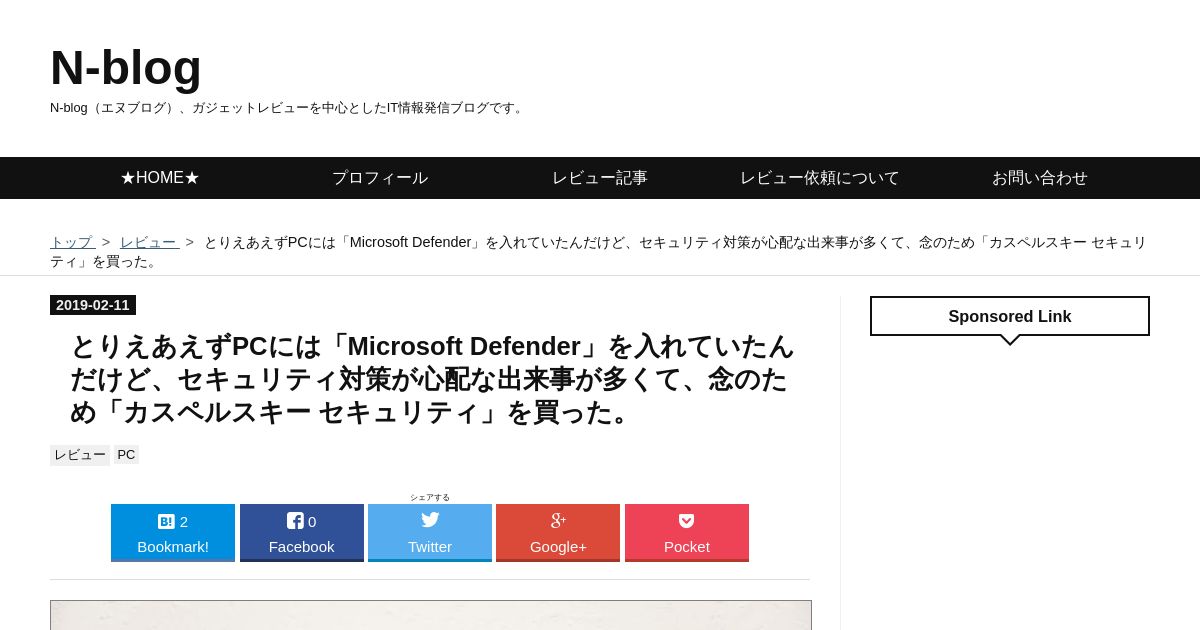Click the article headline about Microsoft Defender

pos(431,379)
